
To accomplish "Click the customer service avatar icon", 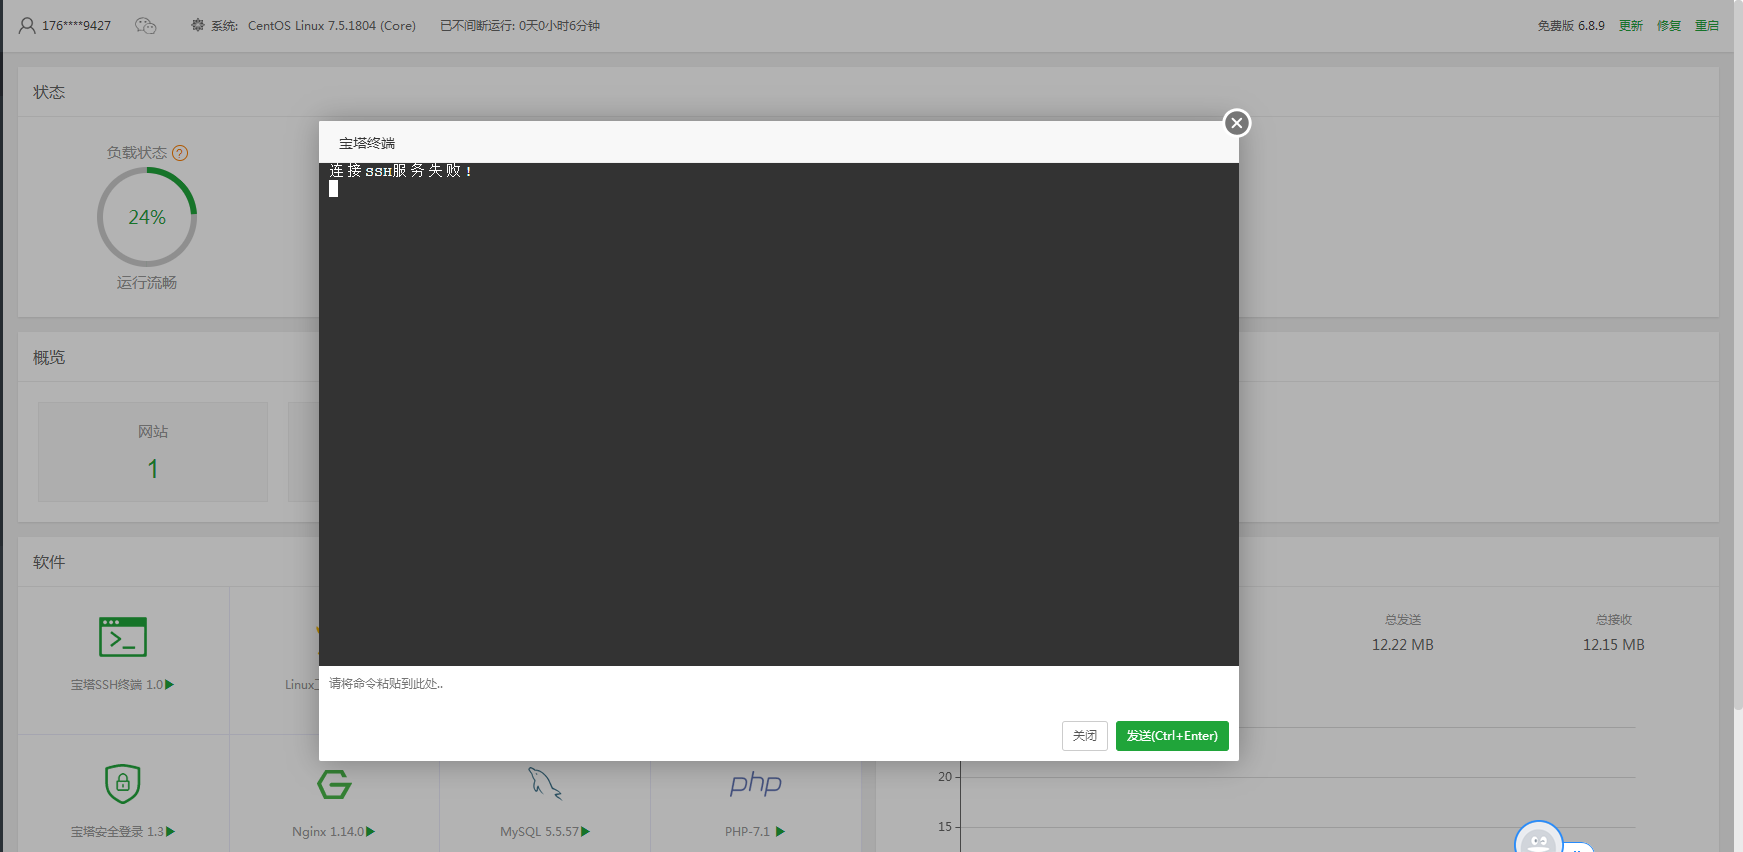I will coord(1539,838).
